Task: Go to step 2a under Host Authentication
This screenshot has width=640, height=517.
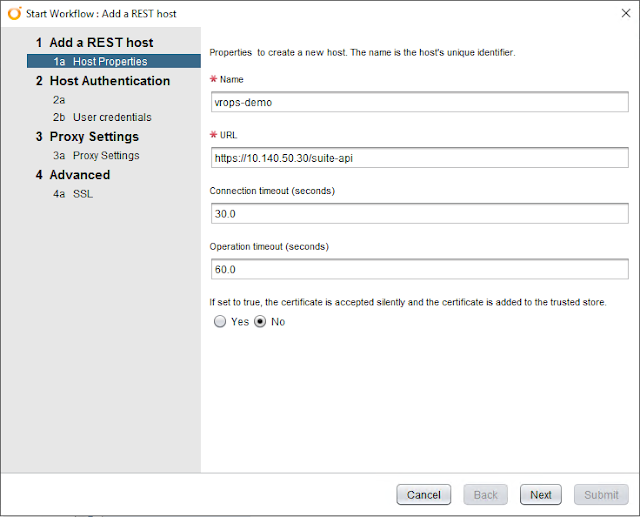Action: click(60, 100)
